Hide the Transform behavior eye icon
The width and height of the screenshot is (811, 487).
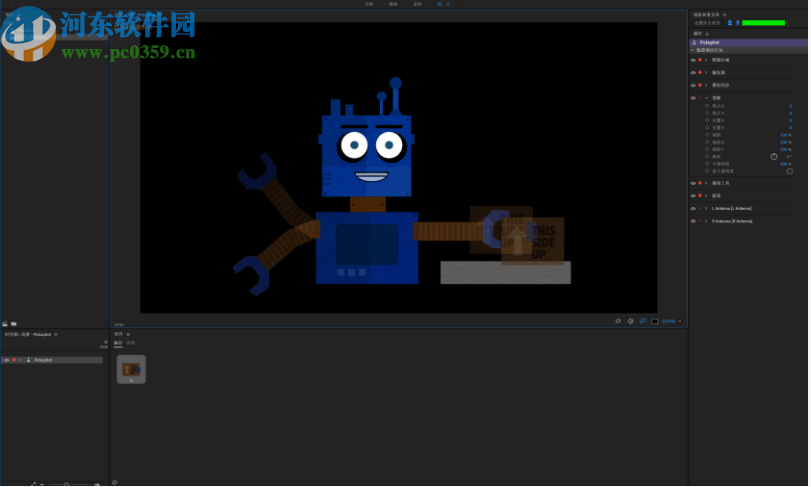[x=693, y=98]
